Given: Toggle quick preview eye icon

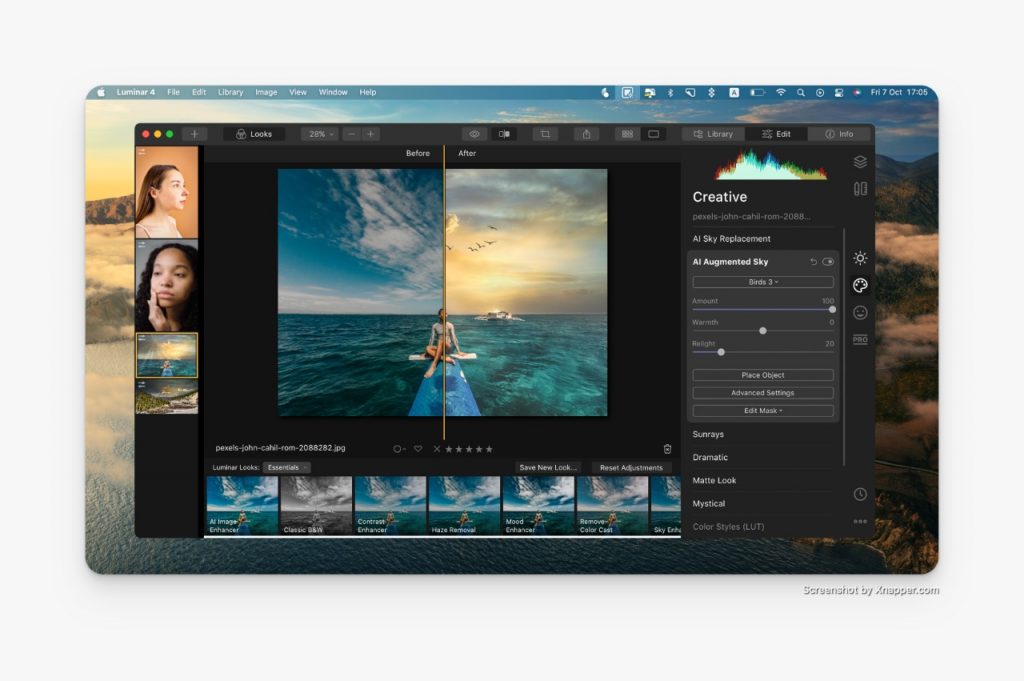Looking at the screenshot, I should [475, 134].
